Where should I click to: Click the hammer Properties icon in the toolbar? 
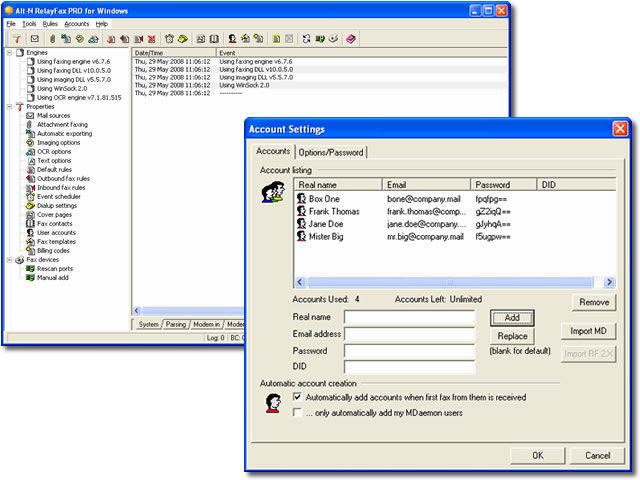[18, 39]
